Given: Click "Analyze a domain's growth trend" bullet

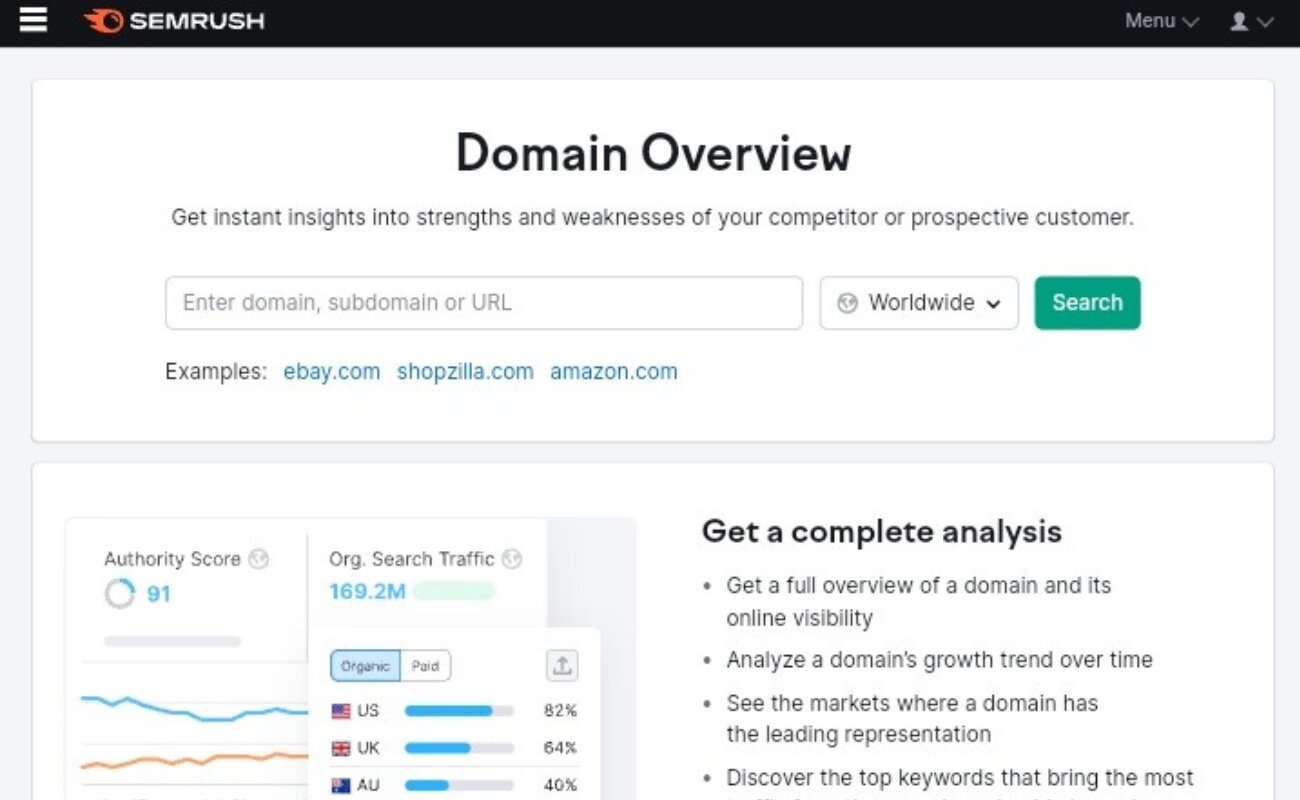Looking at the screenshot, I should point(939,660).
